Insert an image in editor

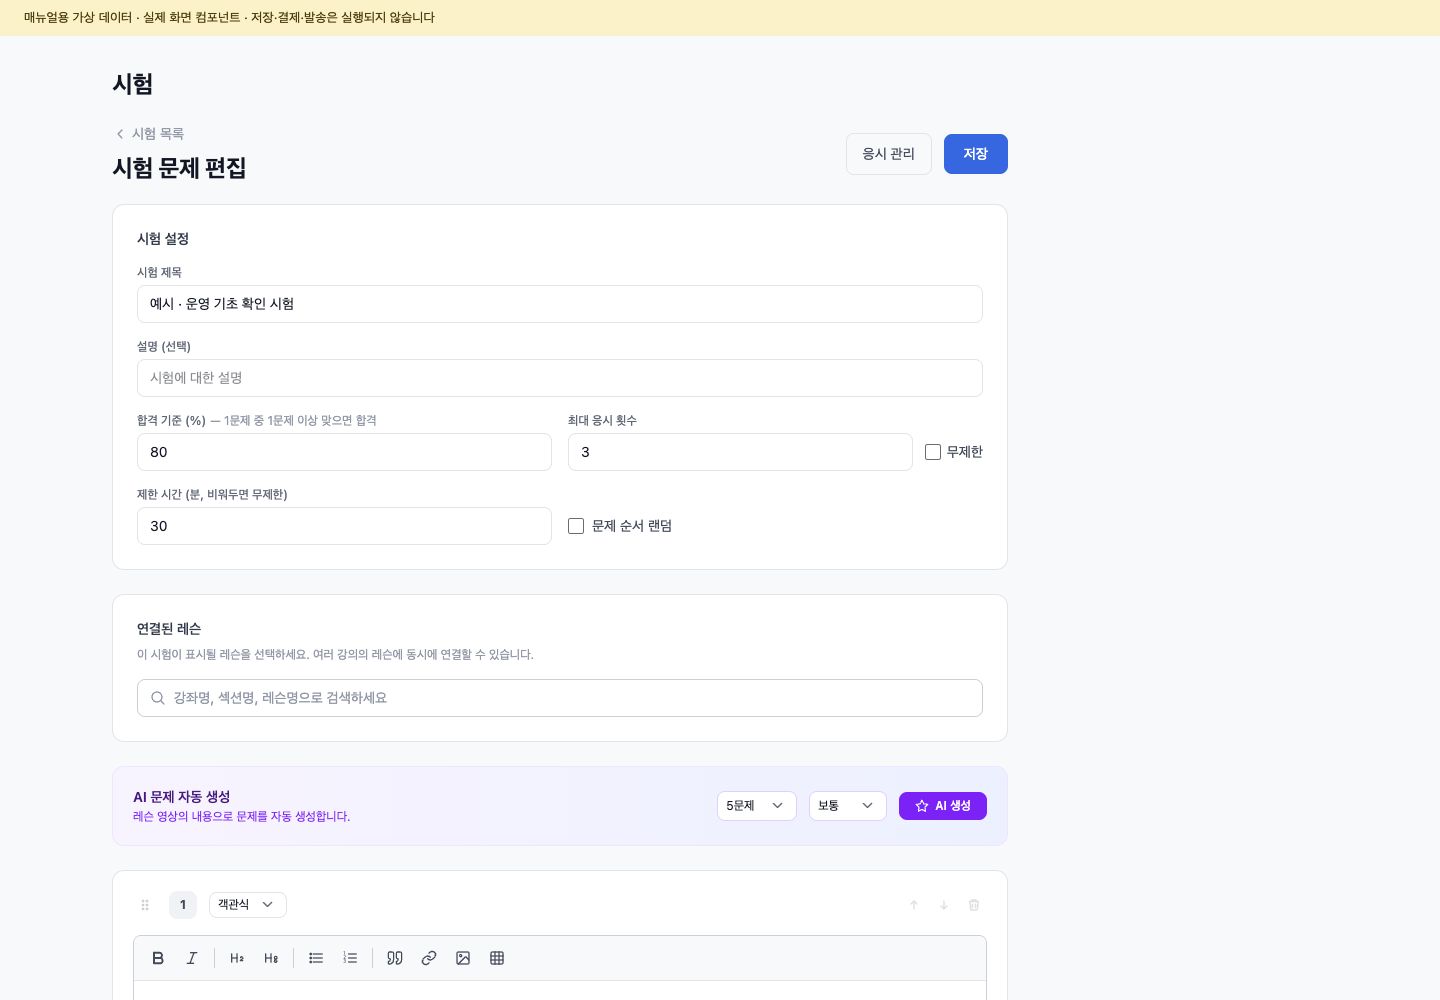(x=463, y=958)
